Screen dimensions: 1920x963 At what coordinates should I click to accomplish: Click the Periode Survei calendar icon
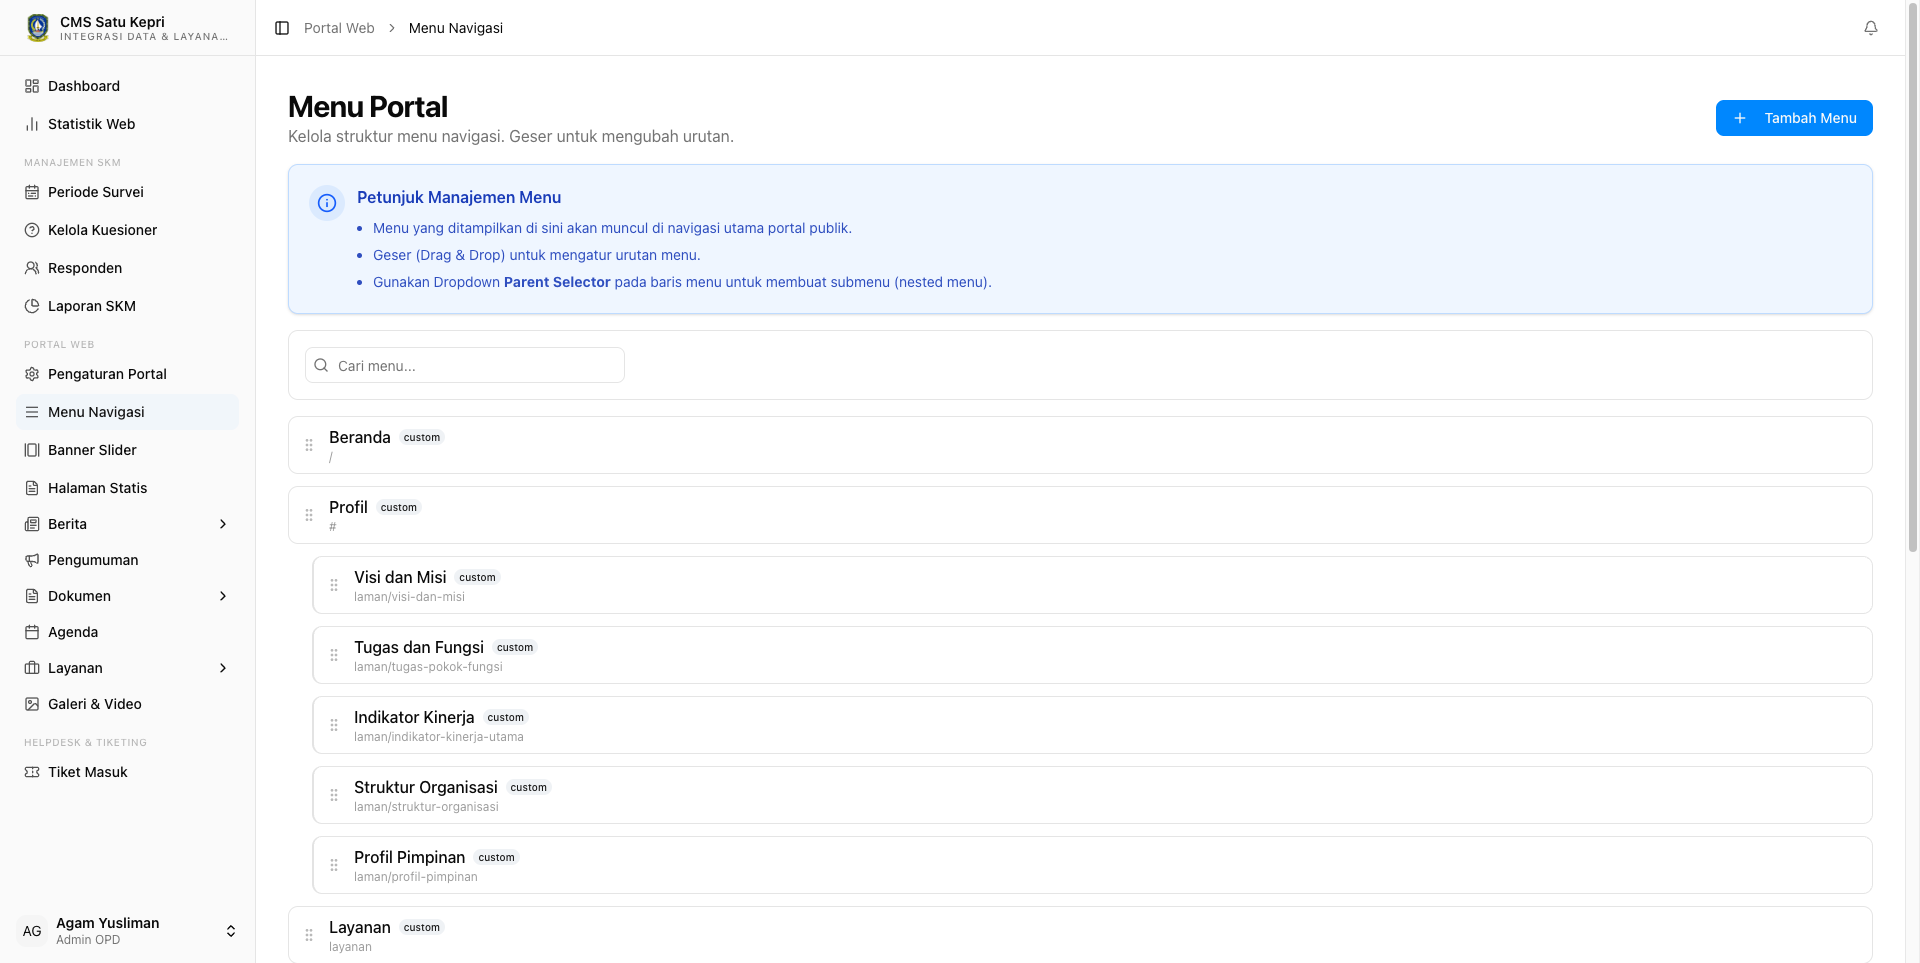pos(32,192)
